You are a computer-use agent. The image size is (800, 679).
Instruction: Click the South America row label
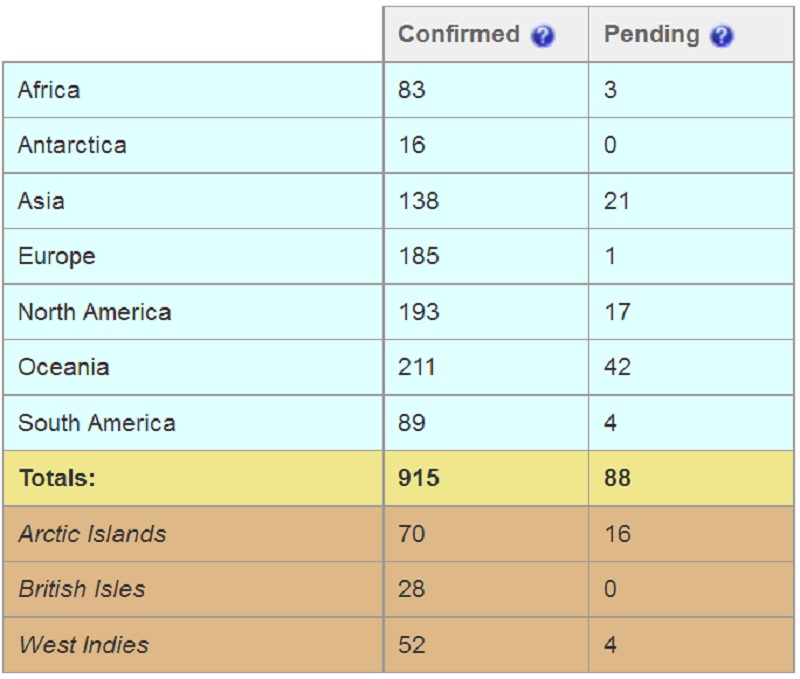coord(96,423)
